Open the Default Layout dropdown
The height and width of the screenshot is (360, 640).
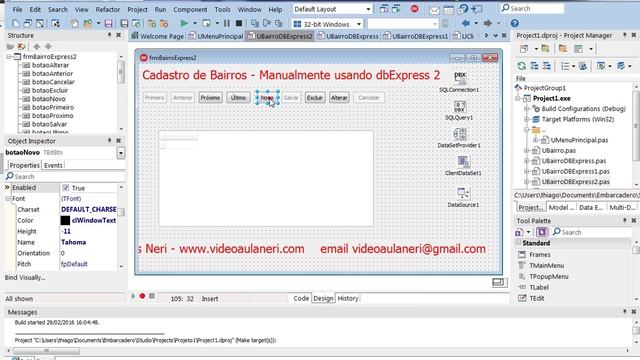[x=368, y=9]
